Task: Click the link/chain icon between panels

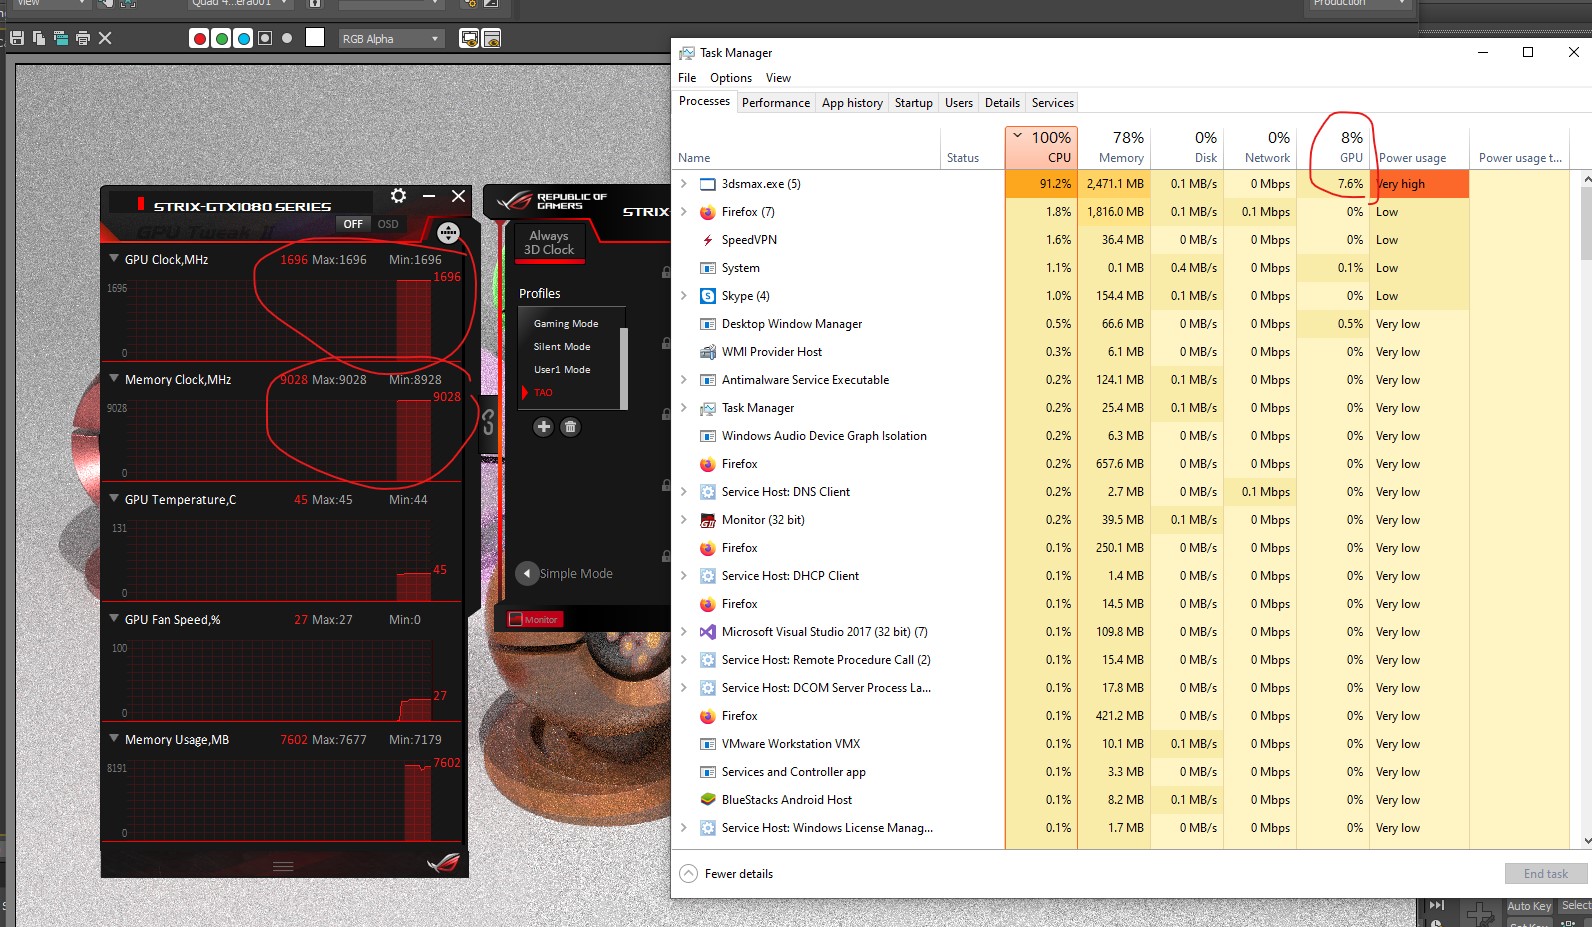Action: [x=488, y=421]
